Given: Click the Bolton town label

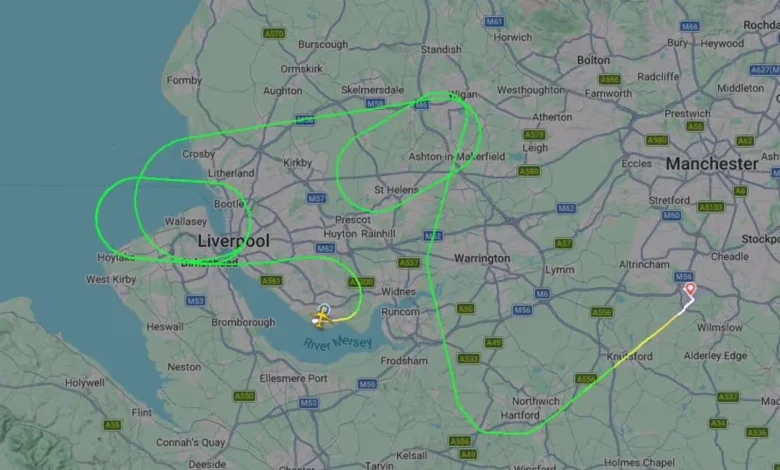Looking at the screenshot, I should point(593,60).
